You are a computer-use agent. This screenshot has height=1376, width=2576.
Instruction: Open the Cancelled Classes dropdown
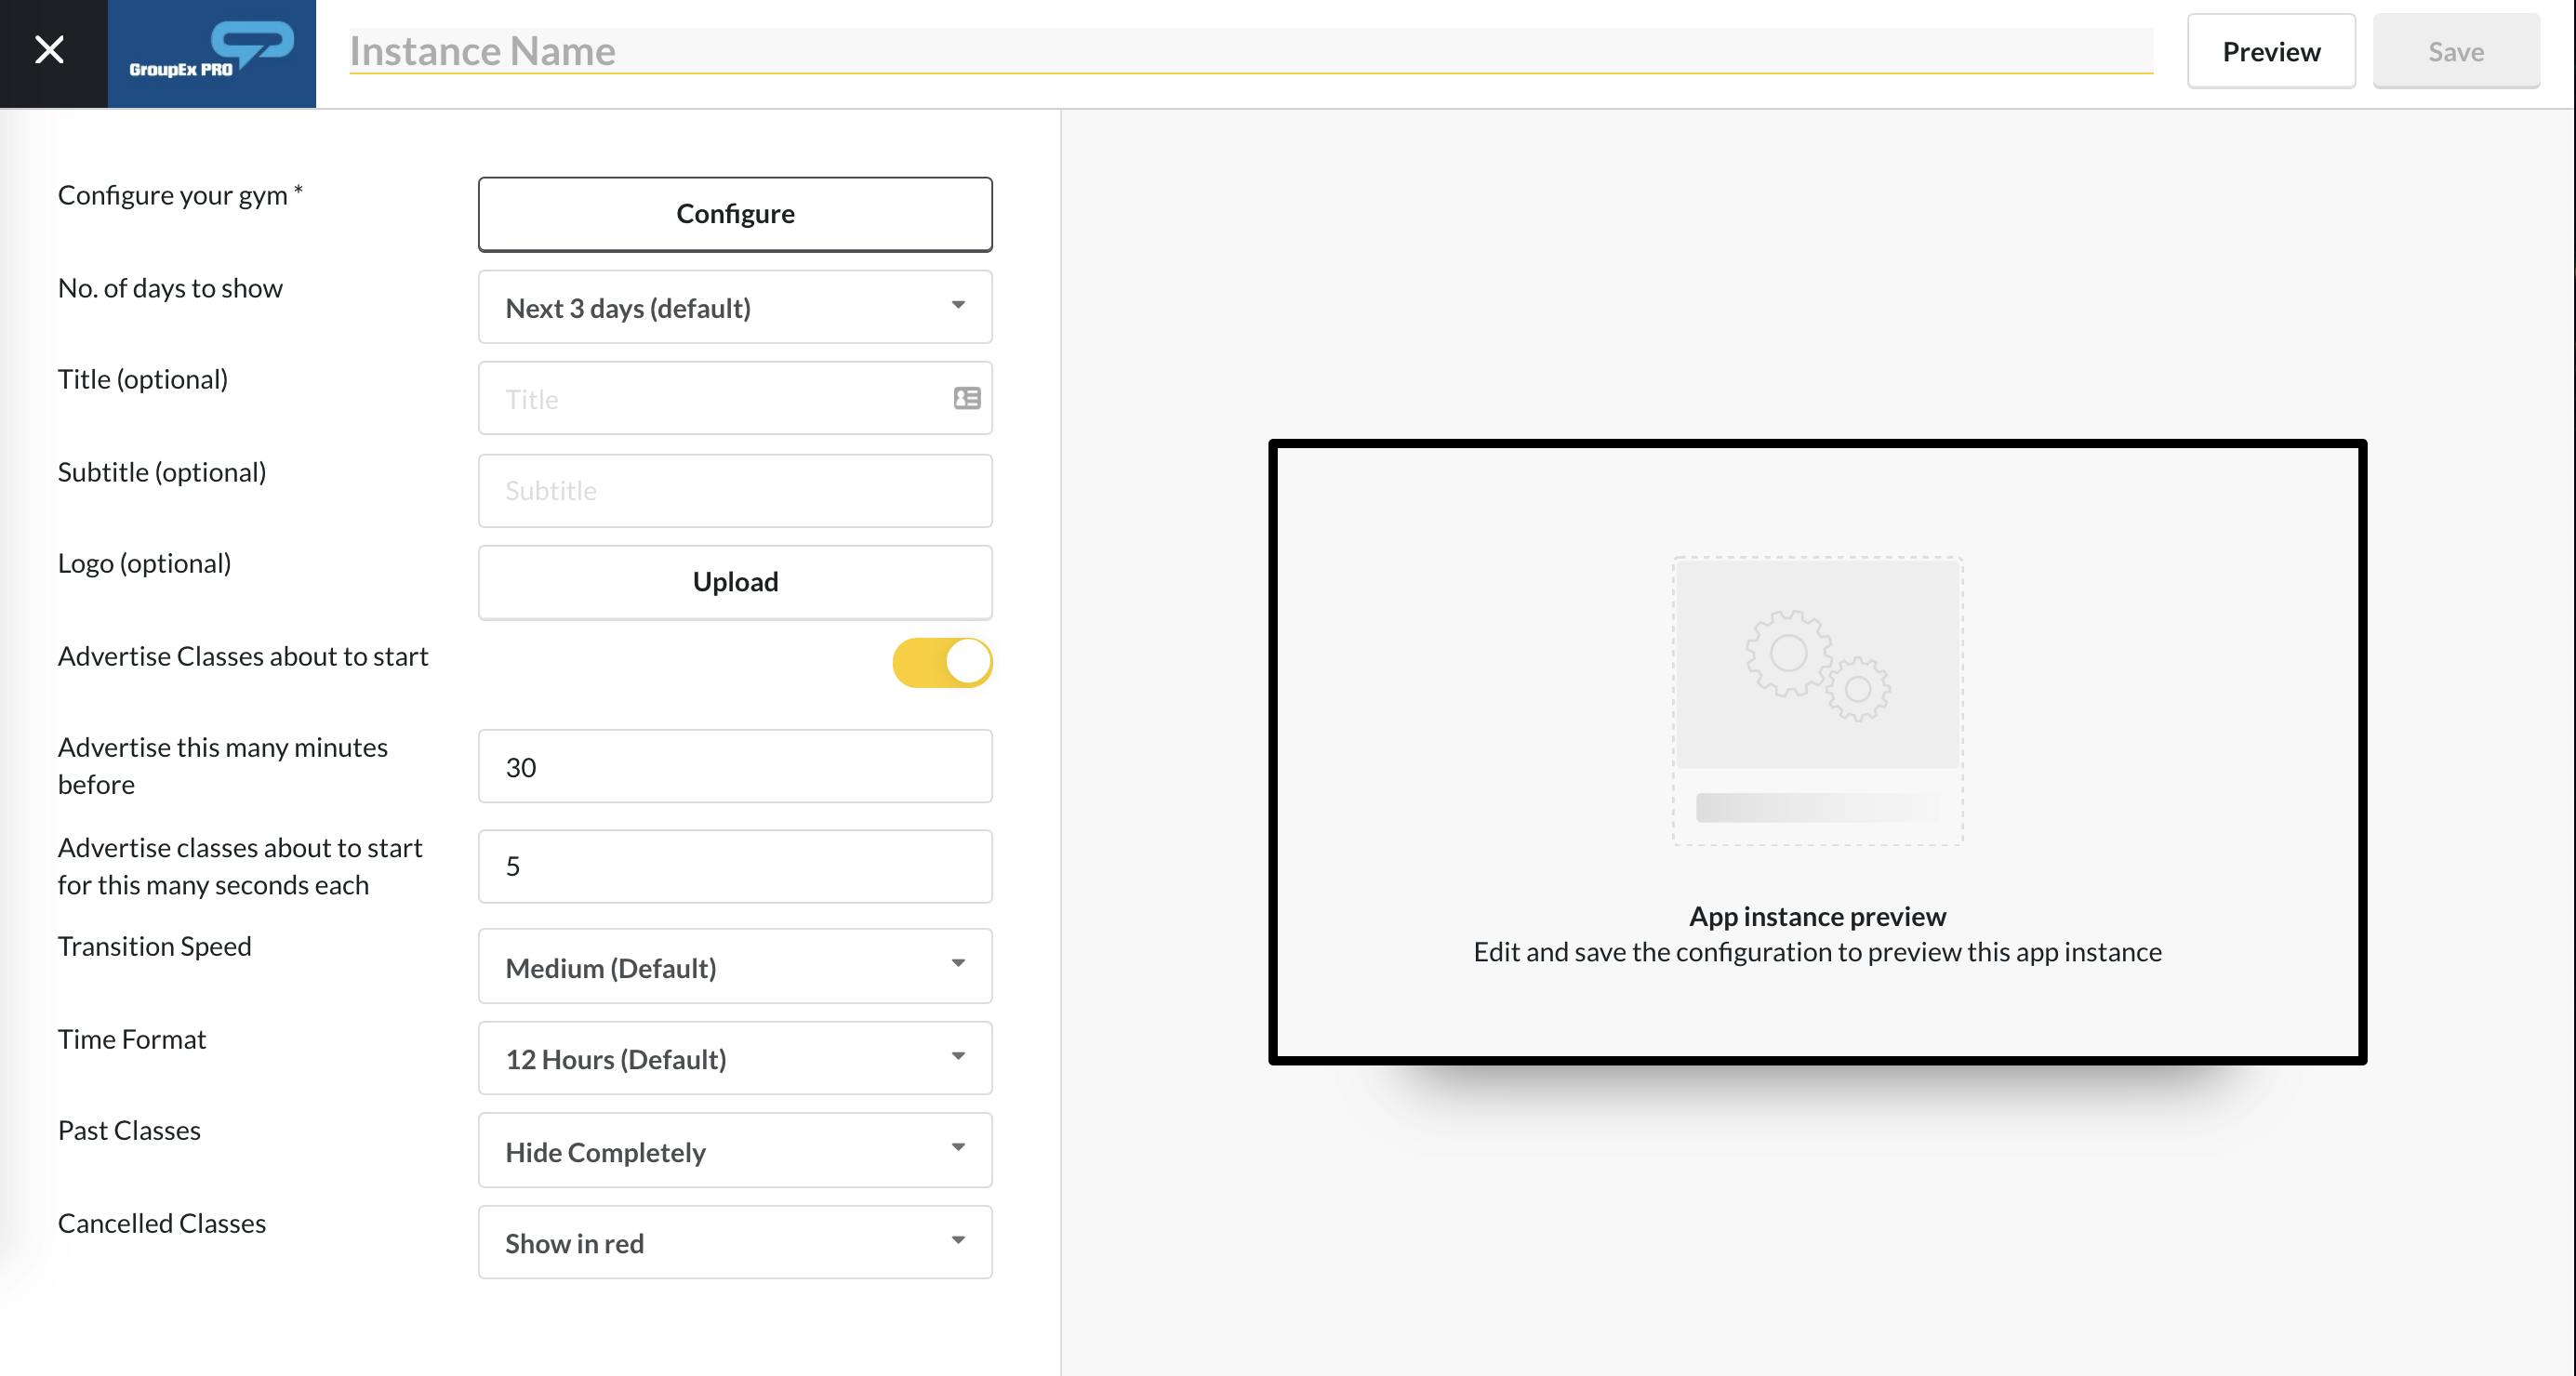pos(735,1242)
